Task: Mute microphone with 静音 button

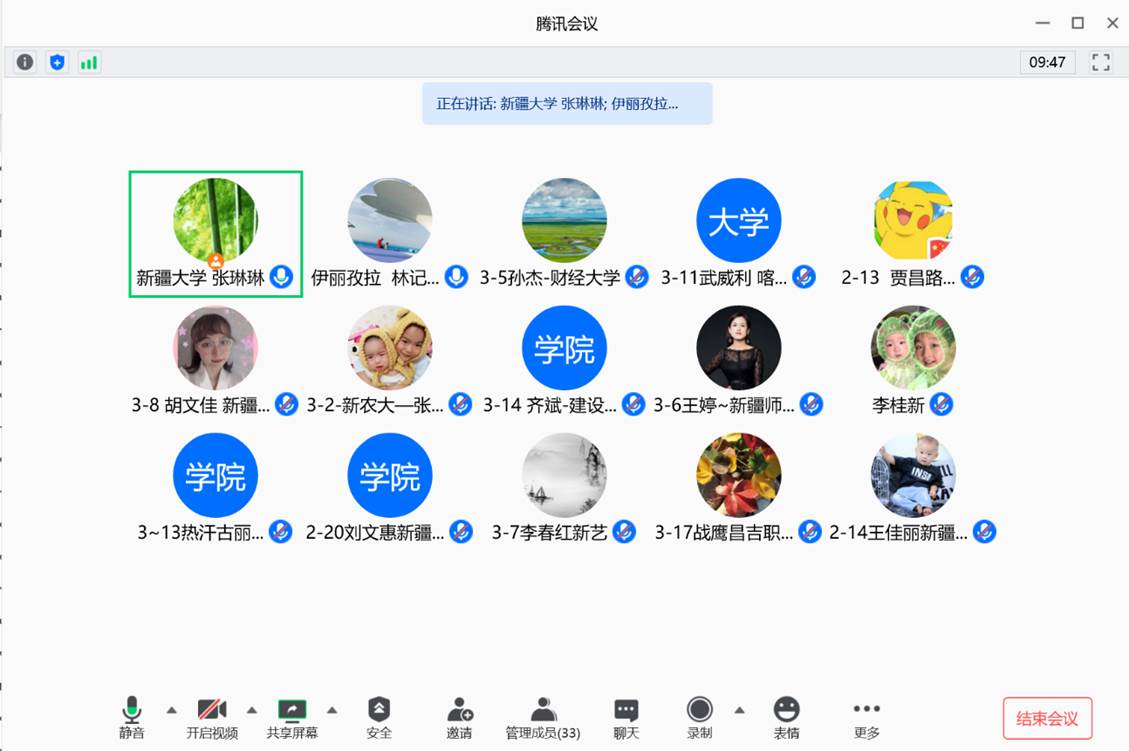Action: point(132,717)
